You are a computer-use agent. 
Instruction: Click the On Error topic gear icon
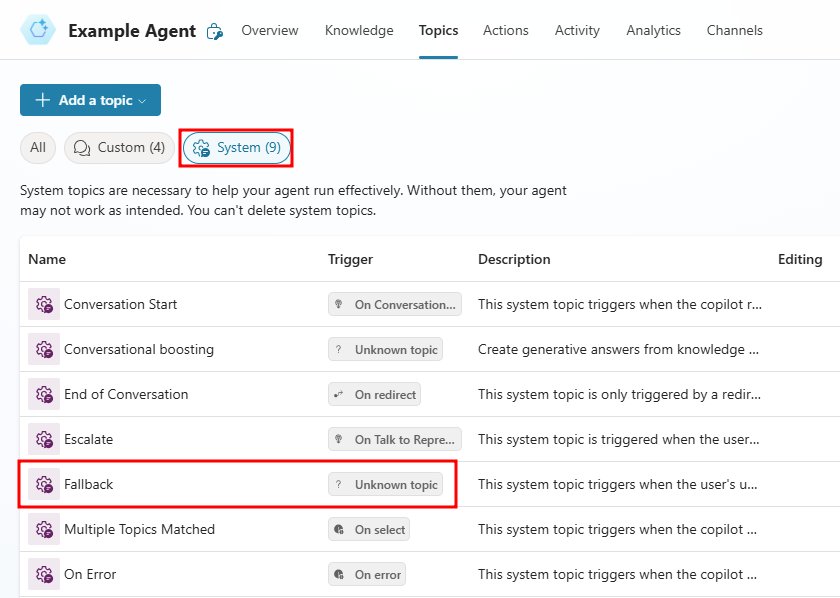44,574
